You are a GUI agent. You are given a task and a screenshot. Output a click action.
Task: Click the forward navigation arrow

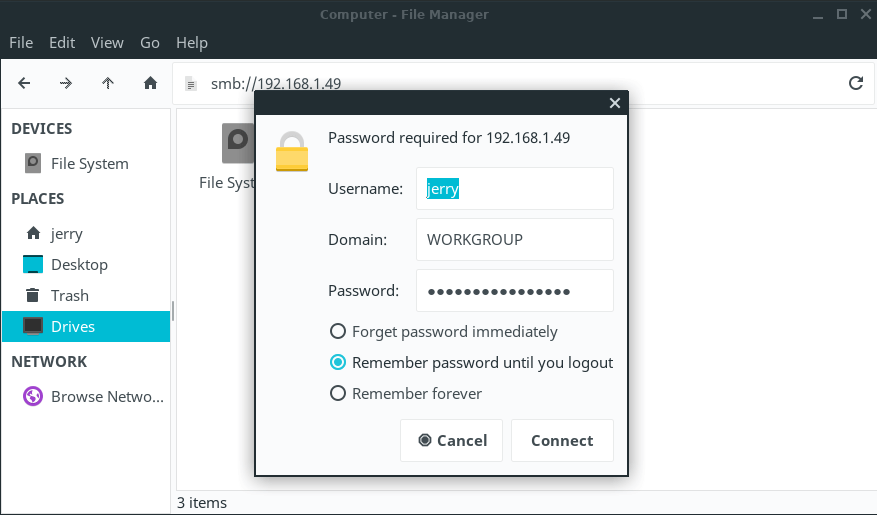click(x=66, y=83)
